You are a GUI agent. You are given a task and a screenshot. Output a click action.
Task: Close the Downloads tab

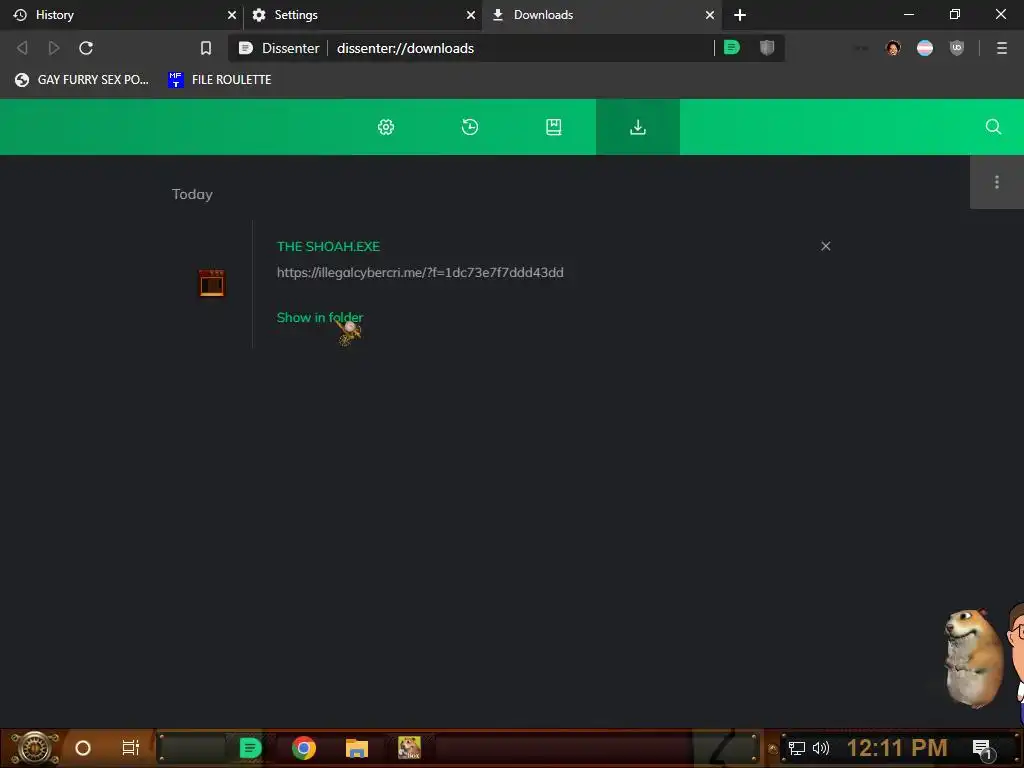[x=710, y=14]
